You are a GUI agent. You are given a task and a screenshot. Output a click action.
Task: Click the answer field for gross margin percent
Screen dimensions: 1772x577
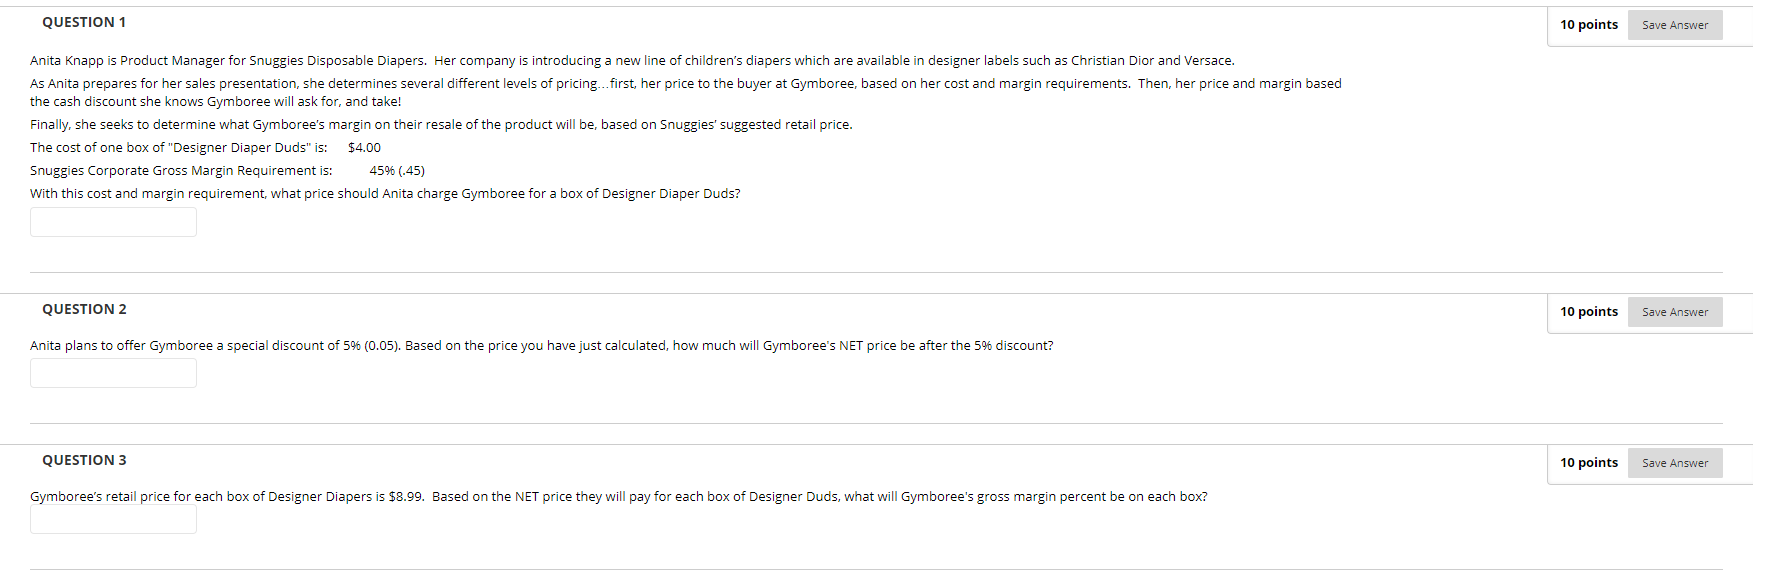point(113,518)
